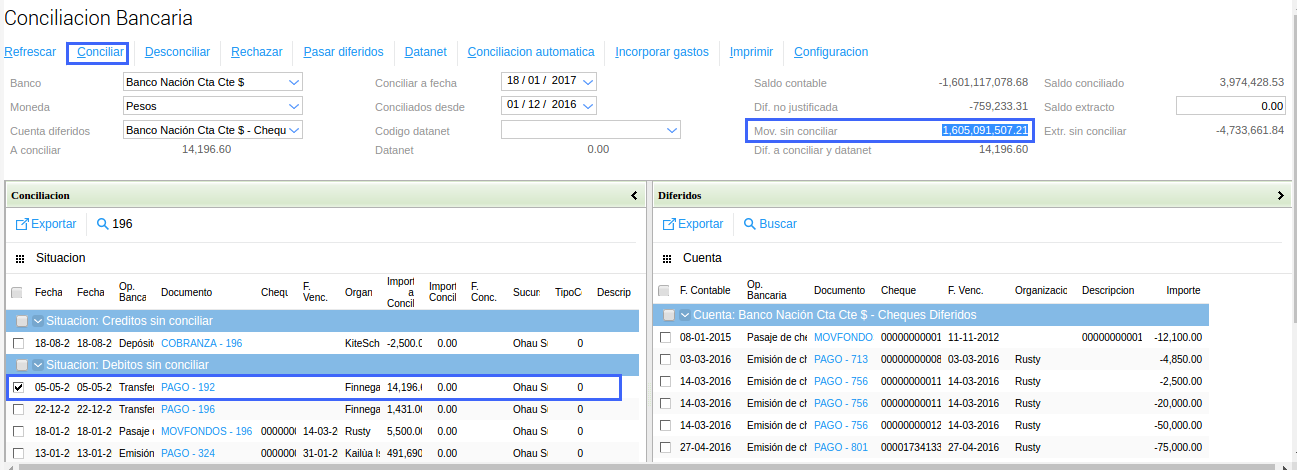Click Conciliar in the toolbar
The image size is (1297, 470).
point(97,52)
